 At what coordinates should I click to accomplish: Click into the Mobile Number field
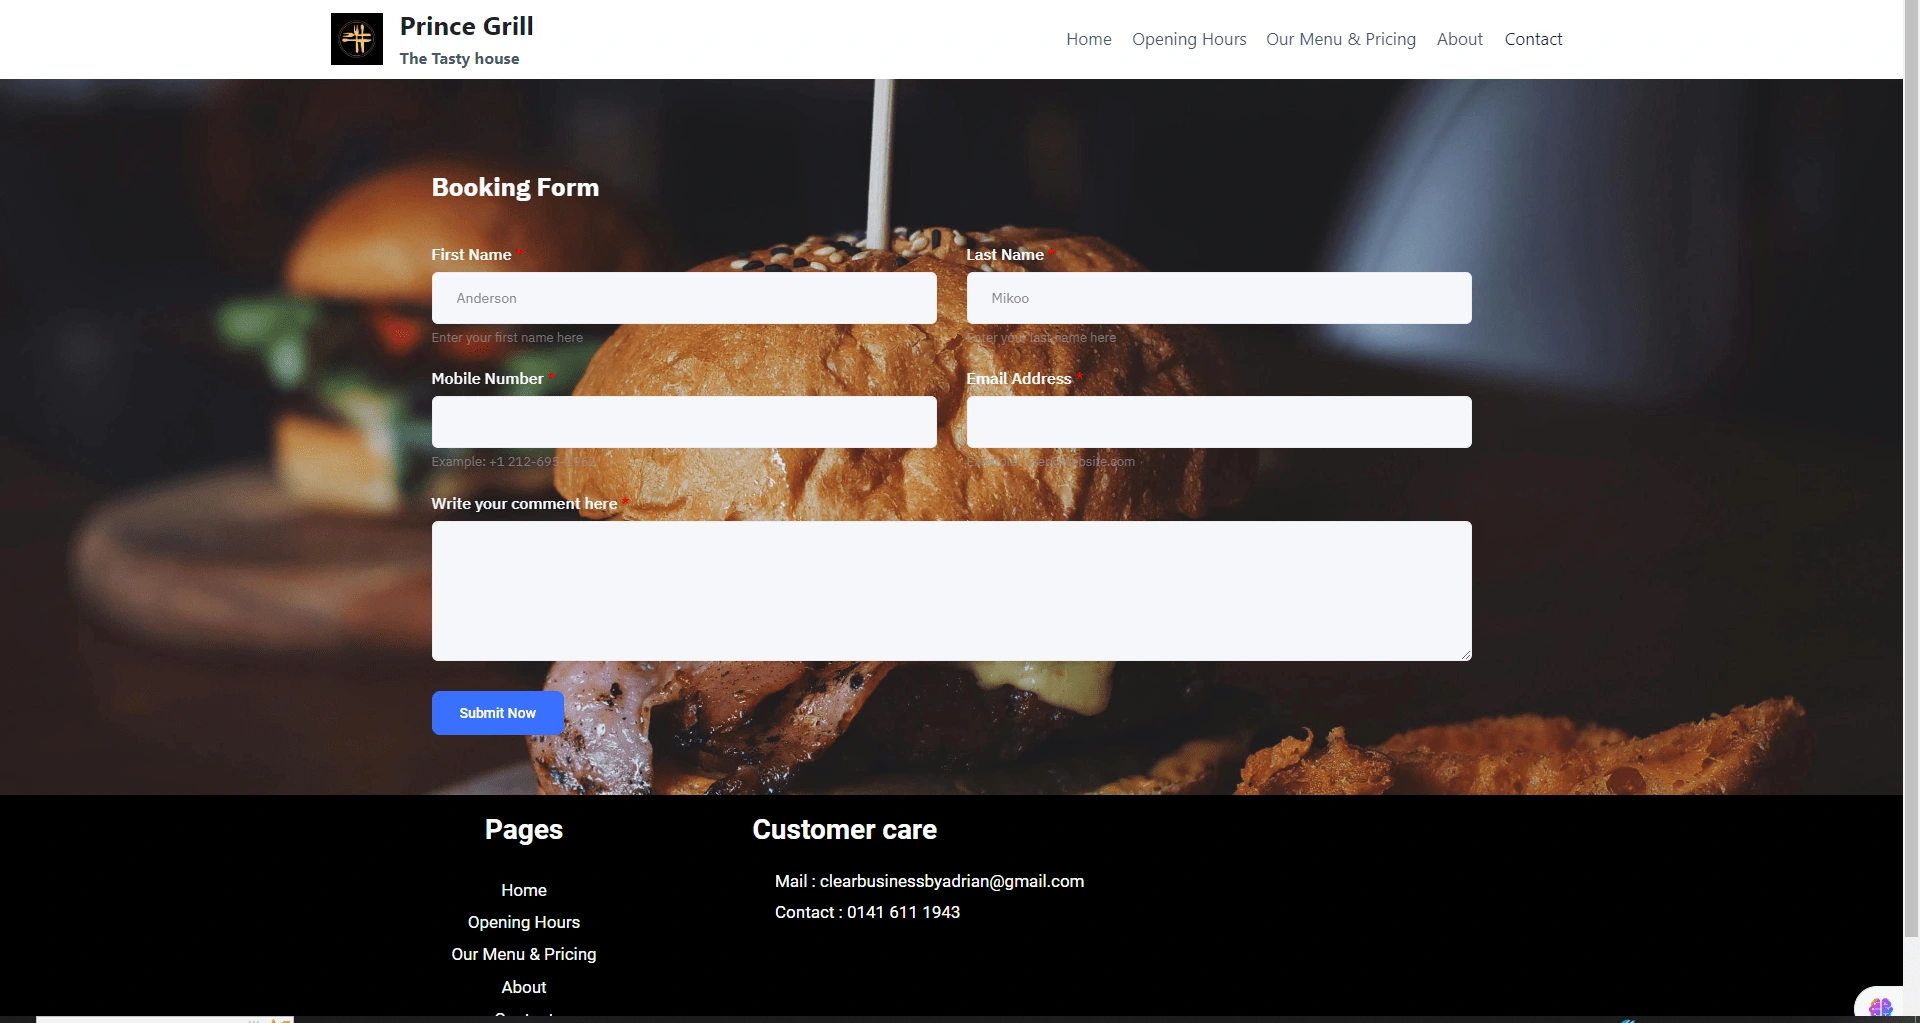(684, 422)
